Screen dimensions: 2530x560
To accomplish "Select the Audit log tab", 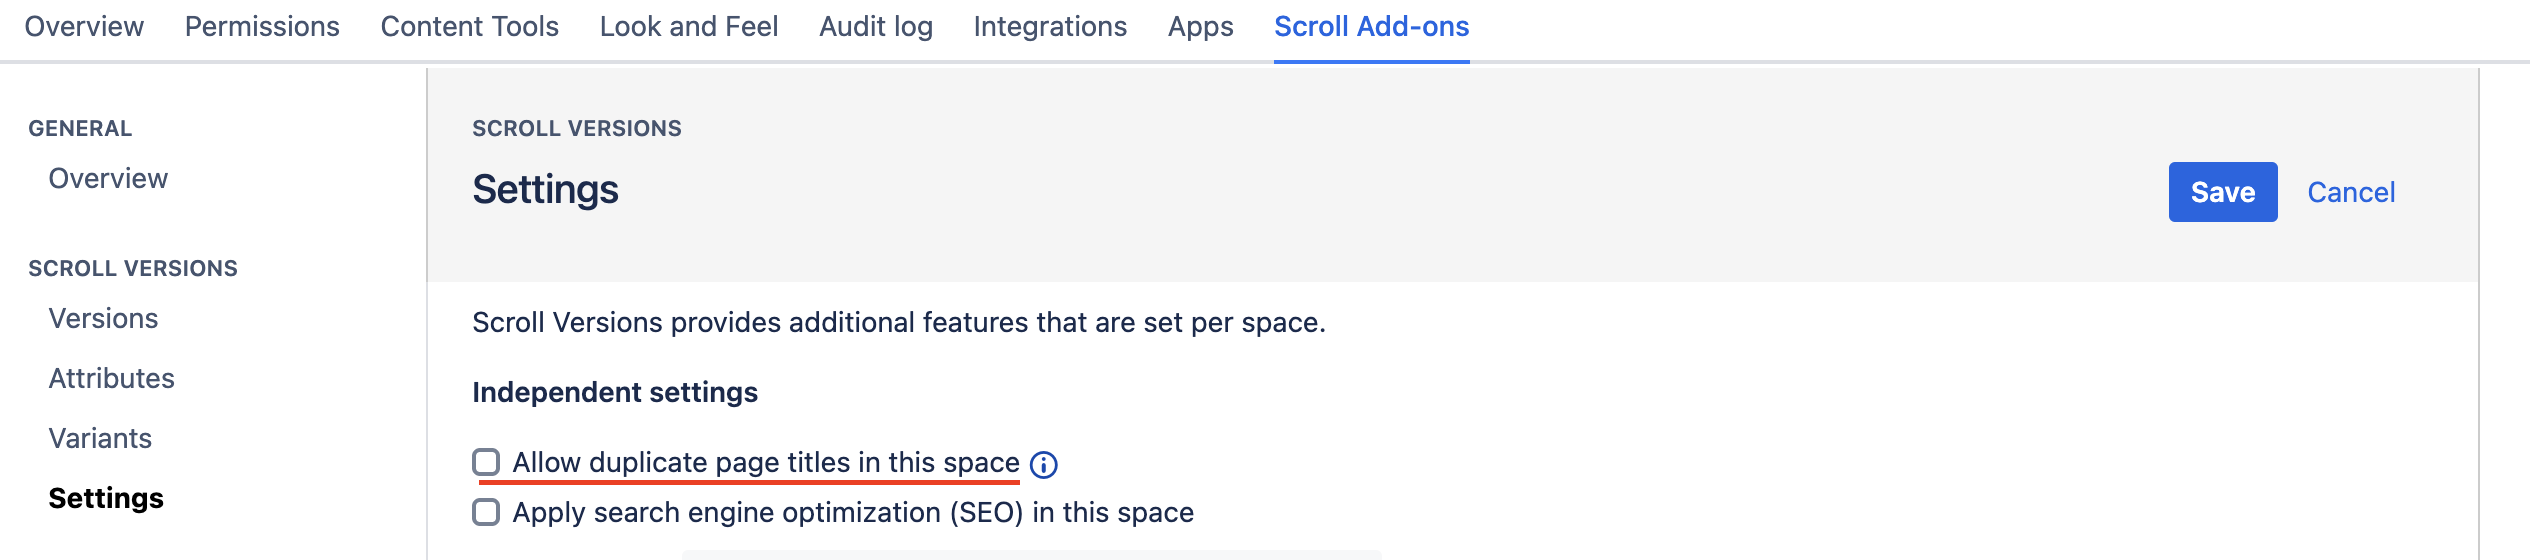I will tap(875, 27).
